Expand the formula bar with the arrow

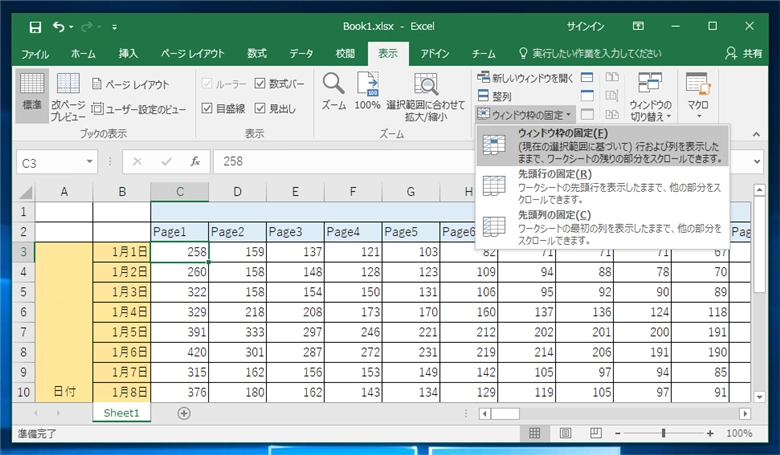tap(757, 162)
